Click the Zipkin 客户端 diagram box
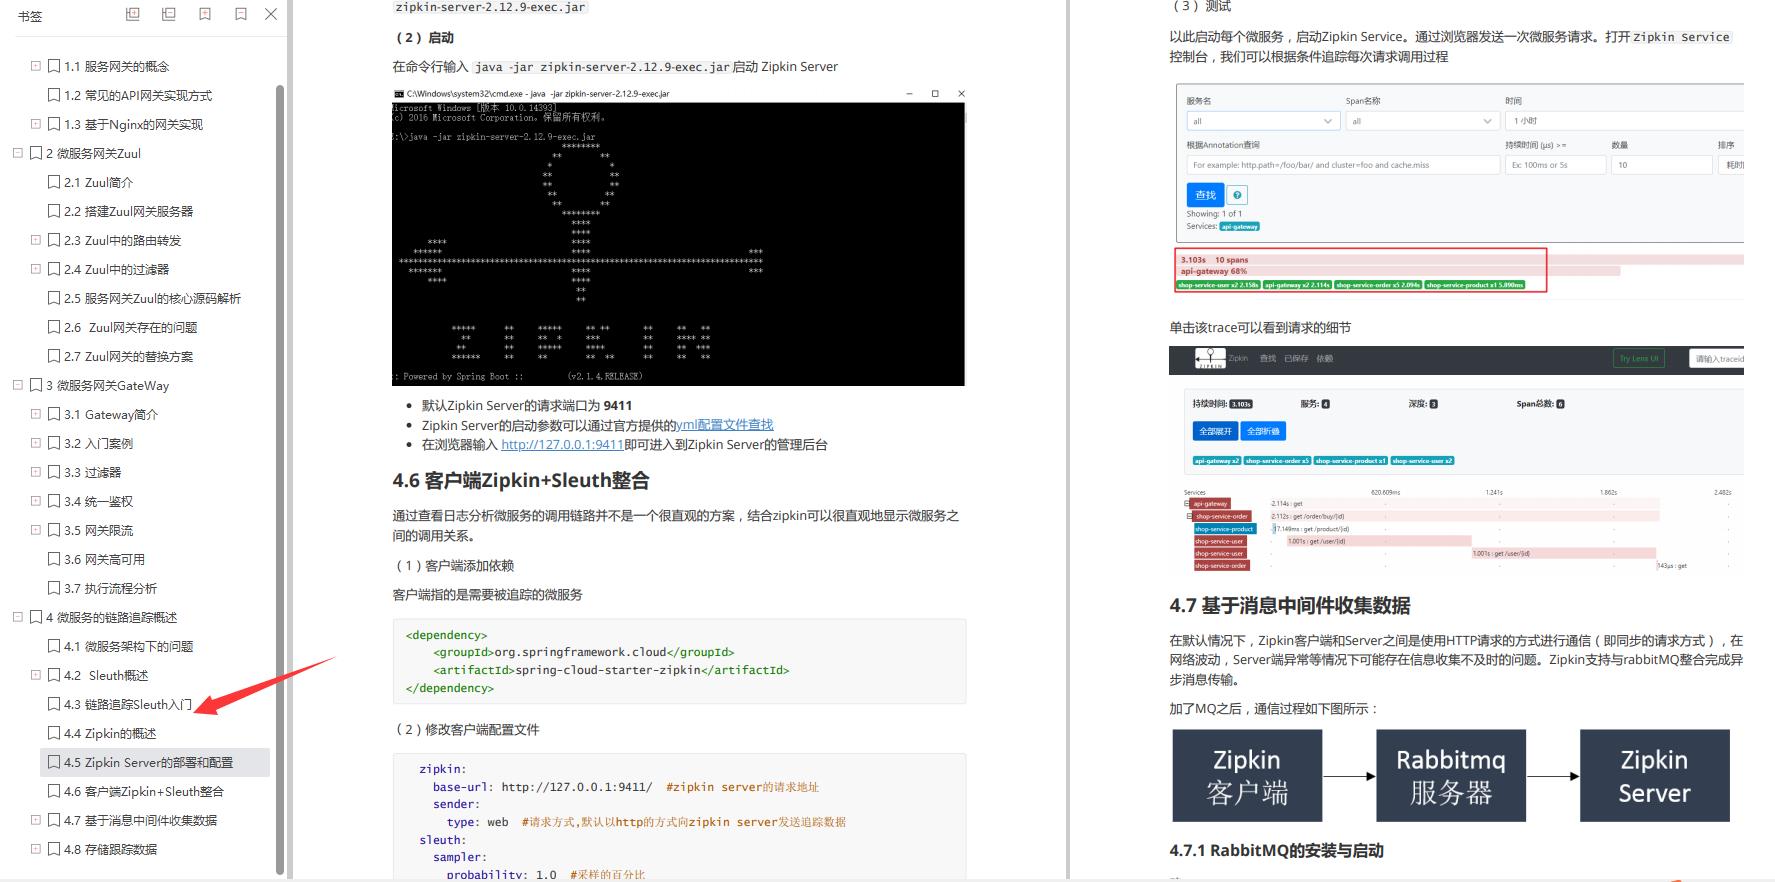Screen dimensions: 1775x882 point(1247,776)
